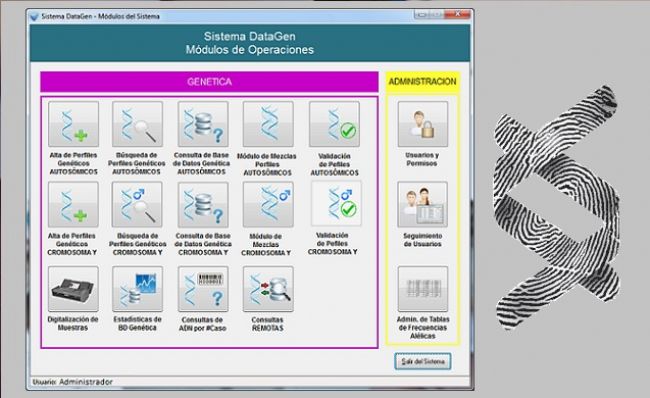Click Consultas de ADN por #Caso icon
650x398 pixels.
pos(203,289)
